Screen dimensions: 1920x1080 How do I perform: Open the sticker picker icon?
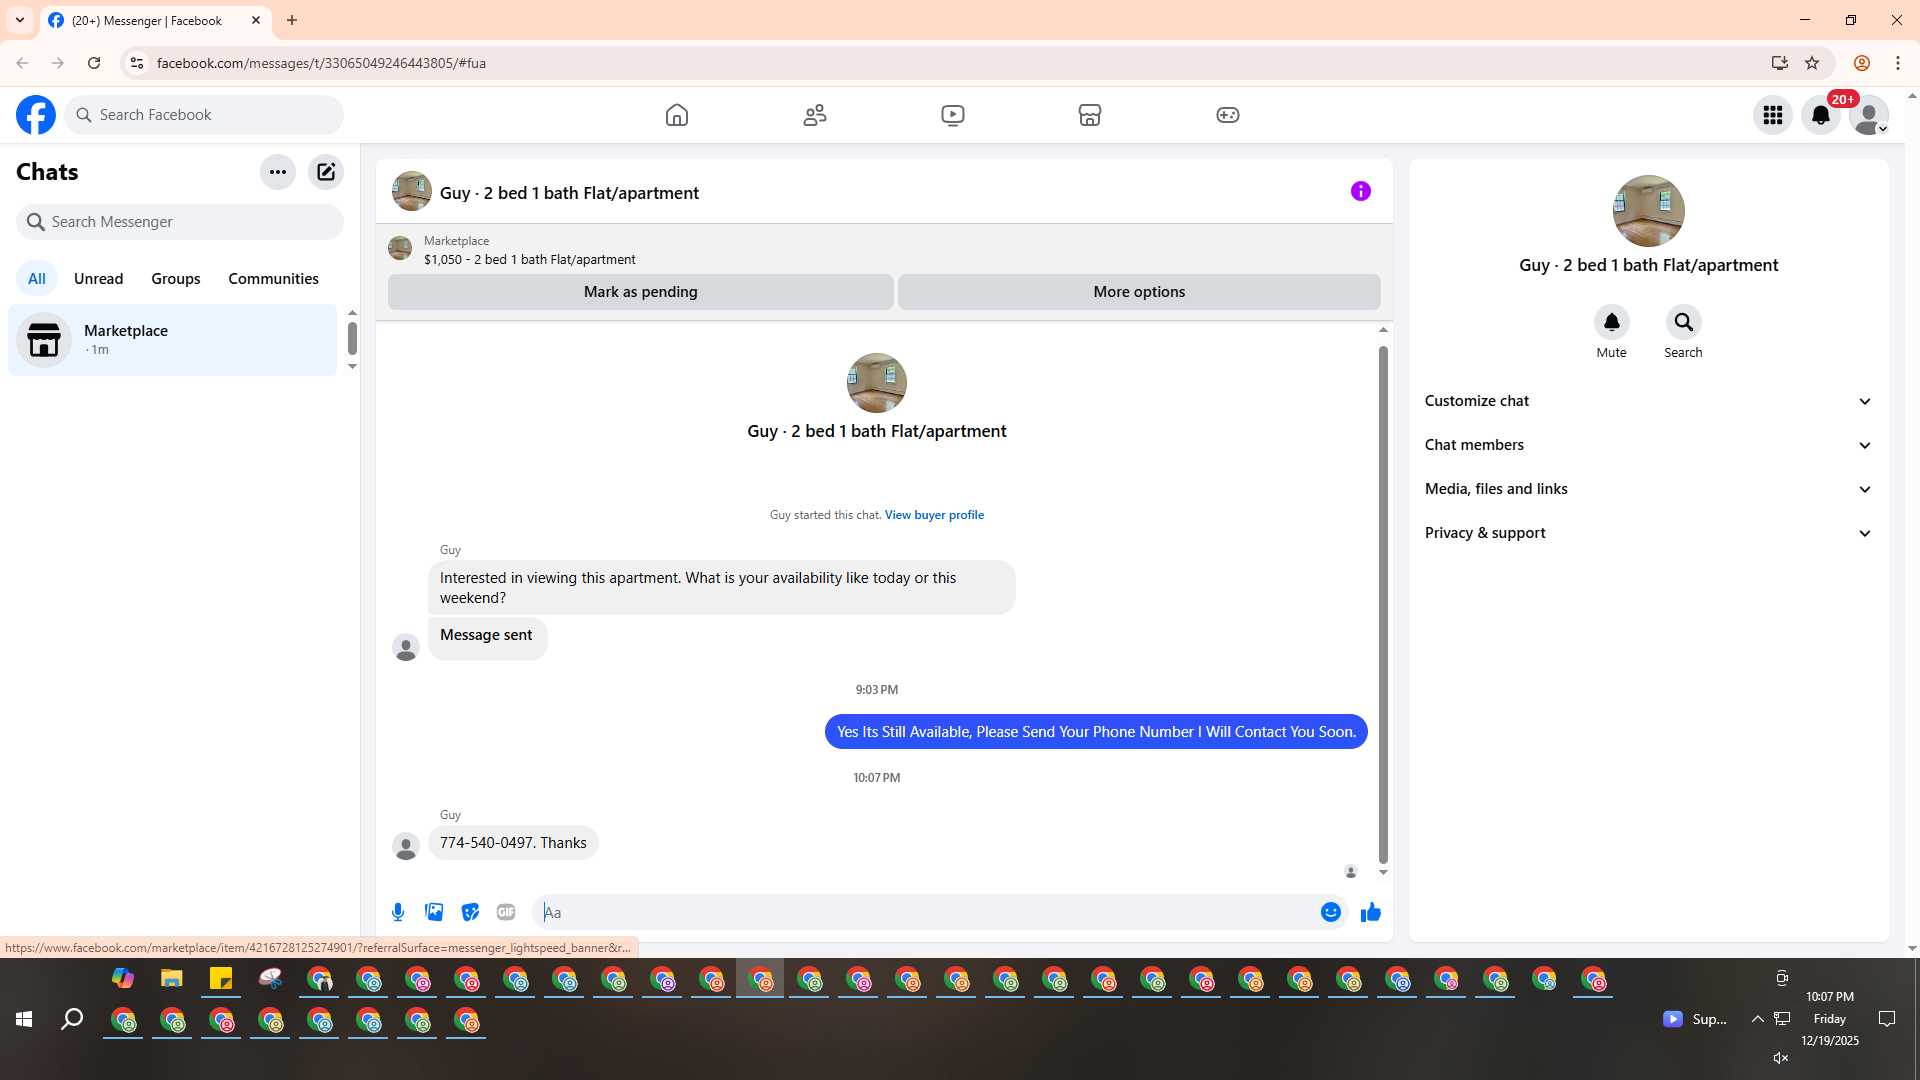pyautogui.click(x=470, y=912)
